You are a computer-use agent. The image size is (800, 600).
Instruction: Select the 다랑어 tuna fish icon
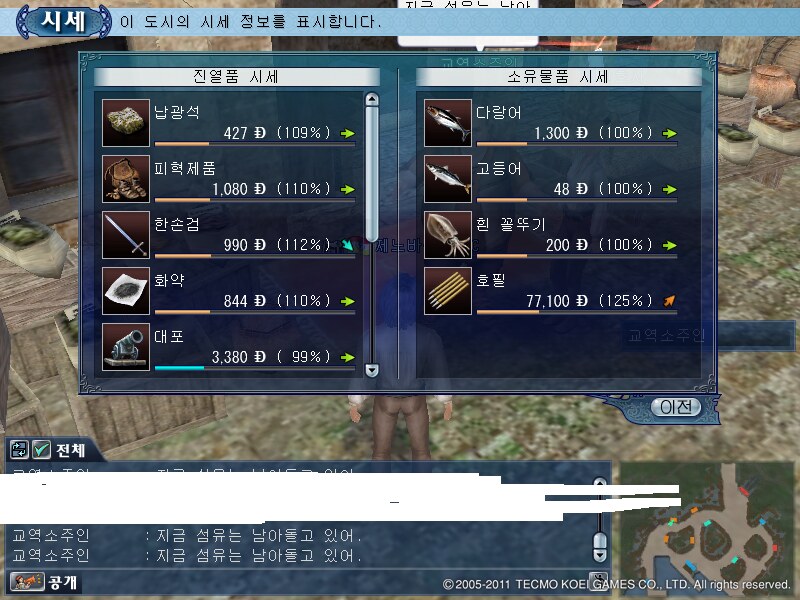pyautogui.click(x=447, y=123)
